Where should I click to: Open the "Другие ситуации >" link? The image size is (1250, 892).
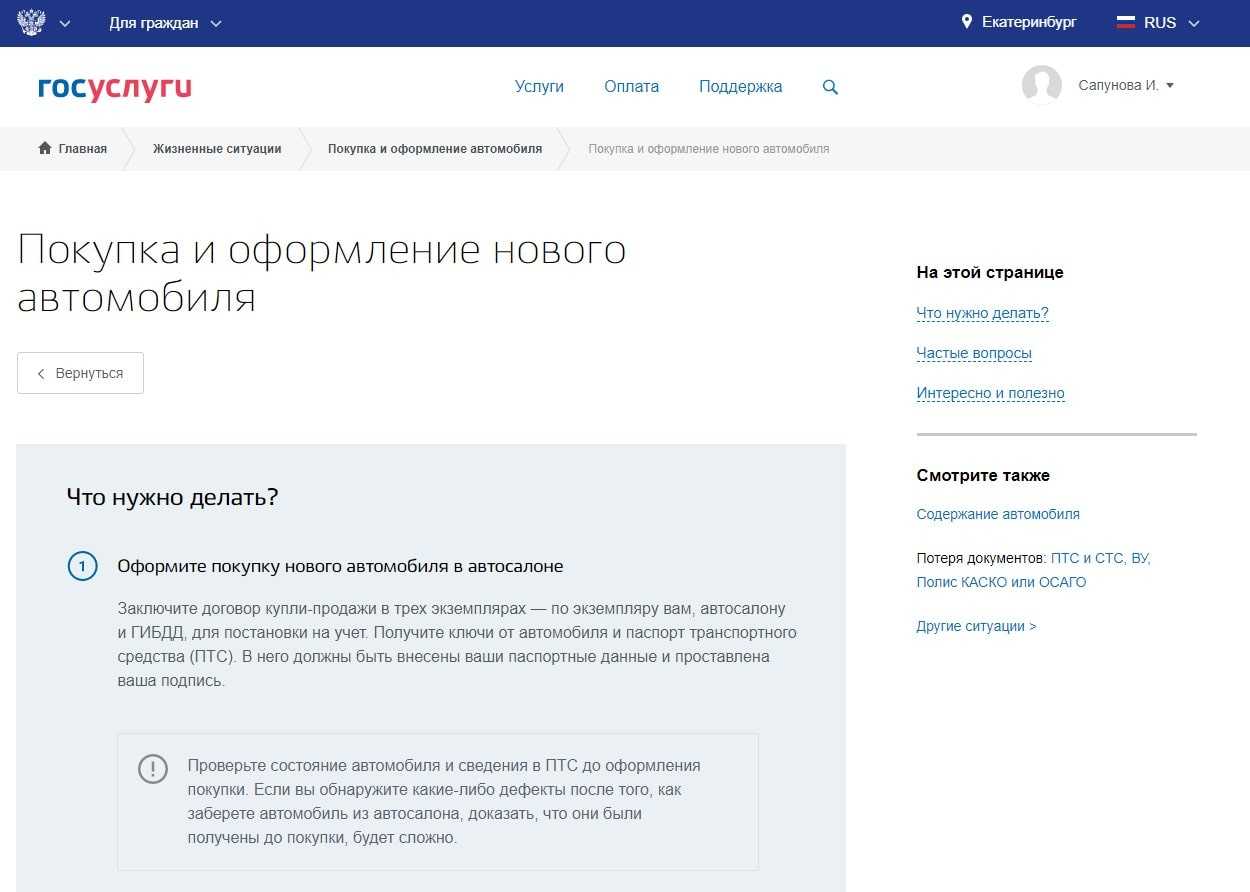pos(976,626)
